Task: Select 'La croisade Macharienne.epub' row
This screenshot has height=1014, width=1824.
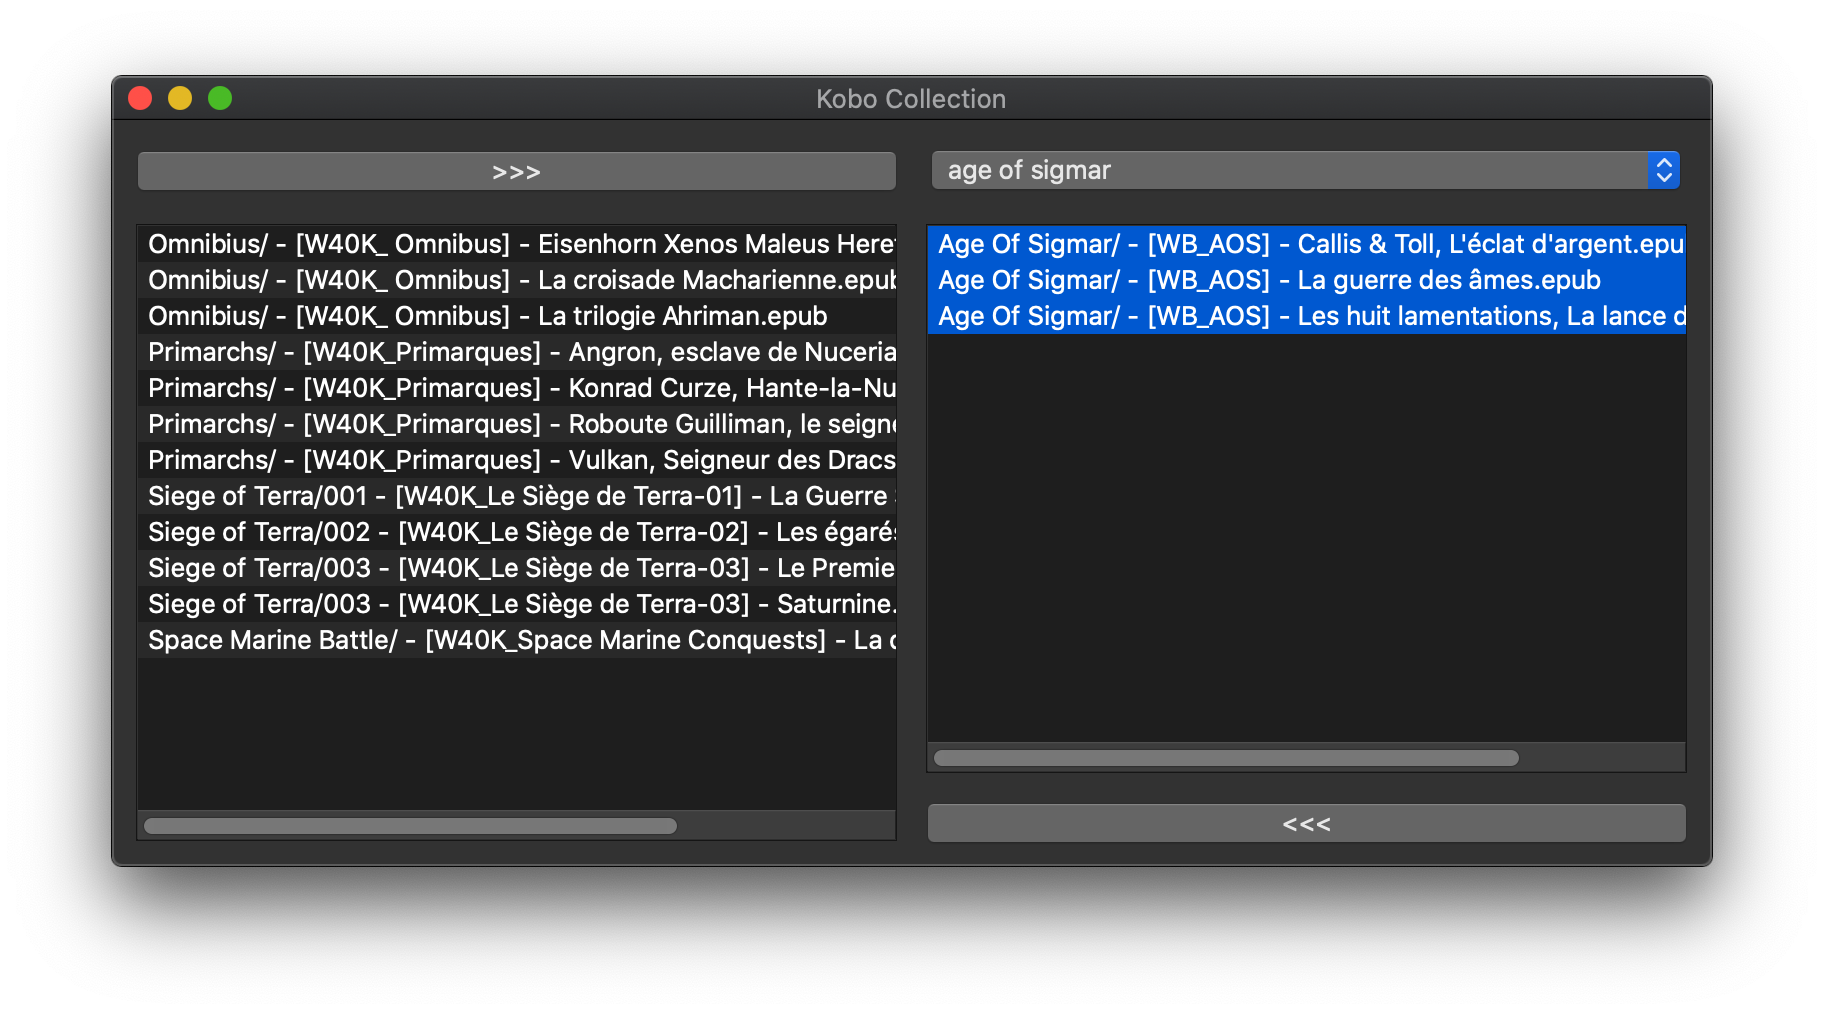Action: [517, 280]
